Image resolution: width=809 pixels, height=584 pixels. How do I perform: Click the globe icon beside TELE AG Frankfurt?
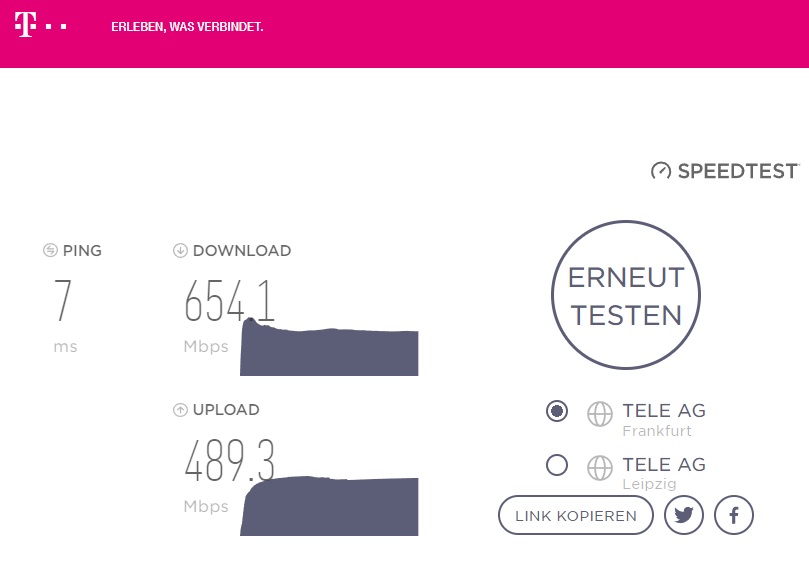click(600, 414)
